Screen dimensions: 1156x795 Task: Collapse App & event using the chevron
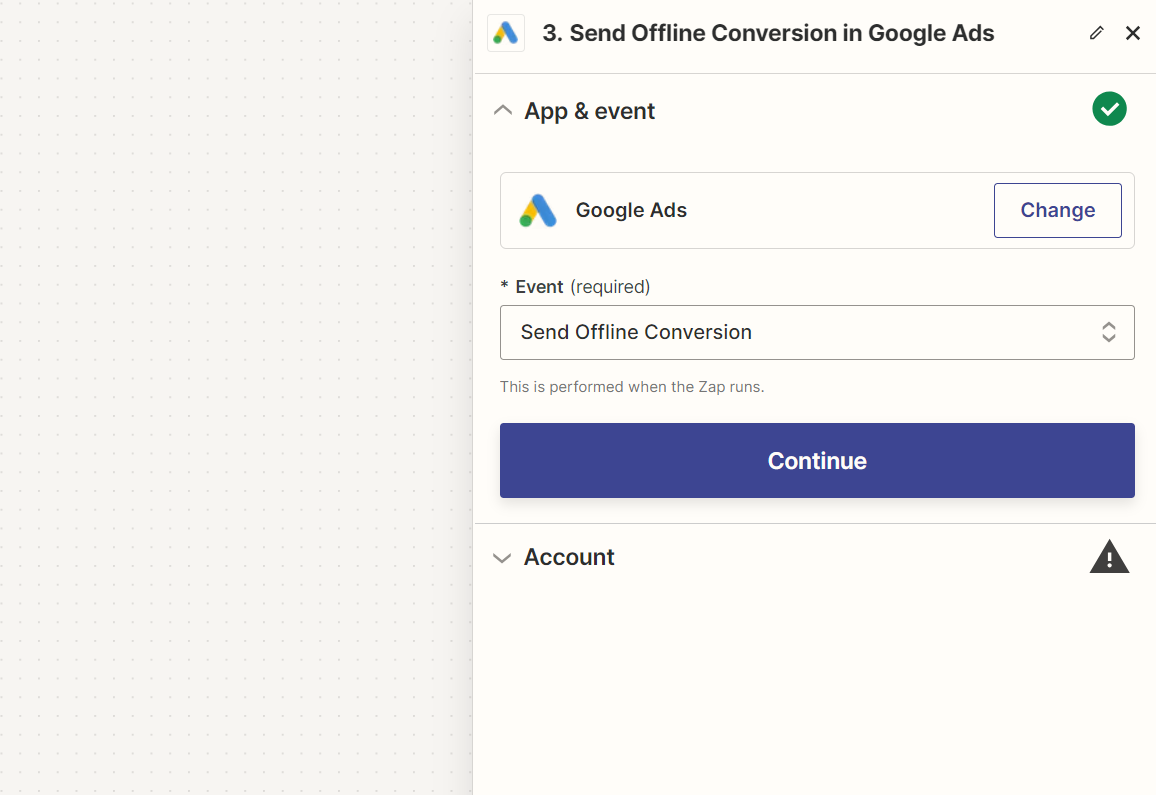(503, 111)
